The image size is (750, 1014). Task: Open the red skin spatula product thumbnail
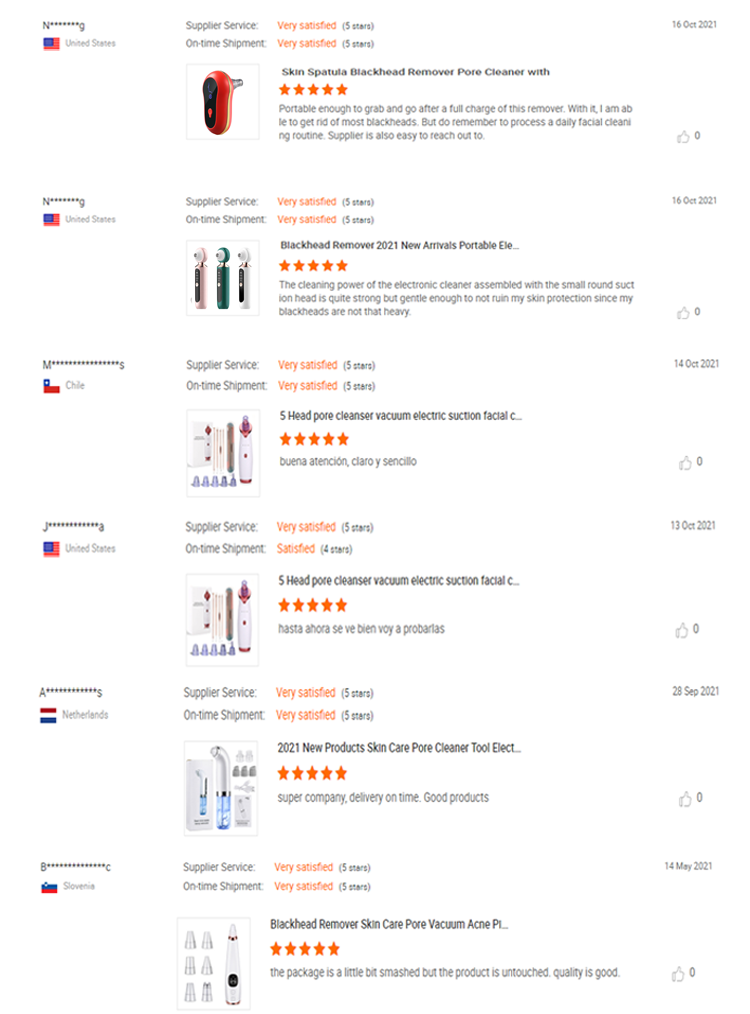click(222, 102)
